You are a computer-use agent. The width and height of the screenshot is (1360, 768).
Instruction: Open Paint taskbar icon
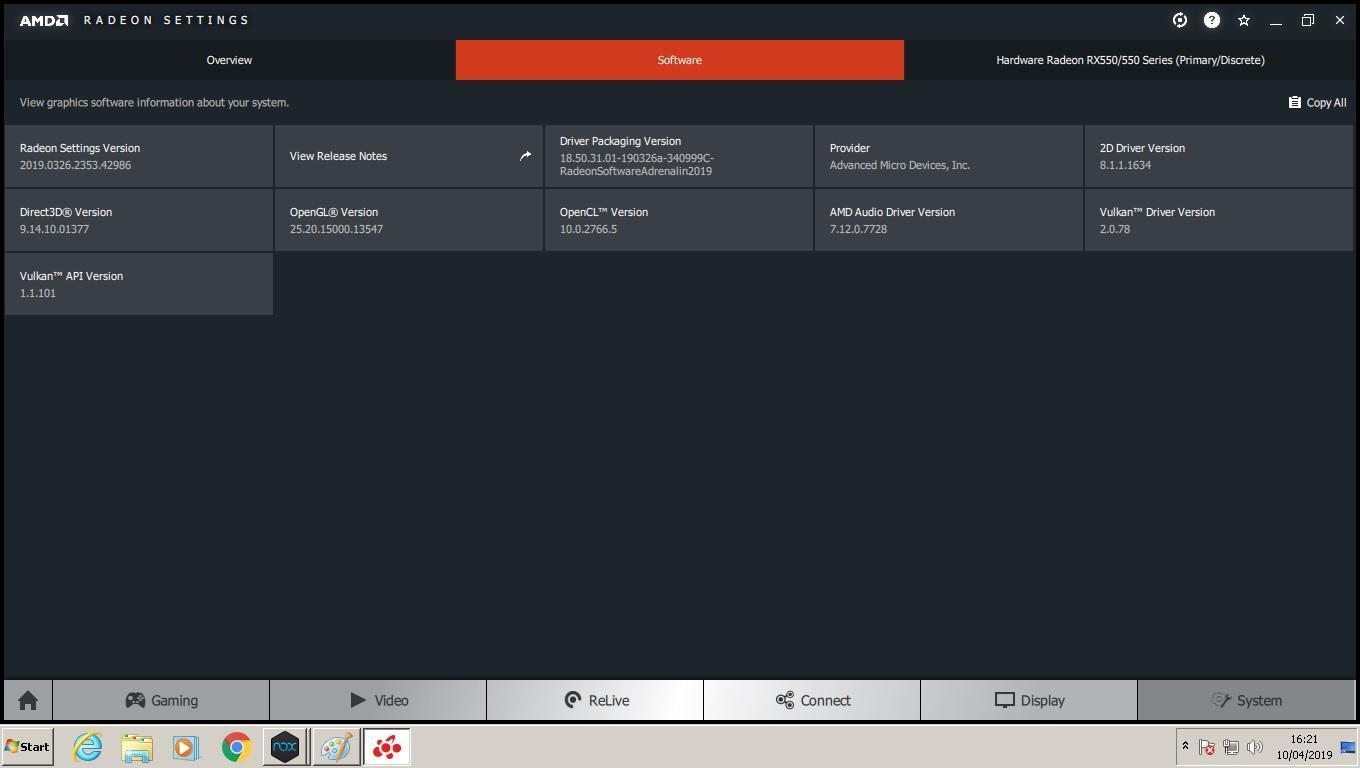coord(336,747)
